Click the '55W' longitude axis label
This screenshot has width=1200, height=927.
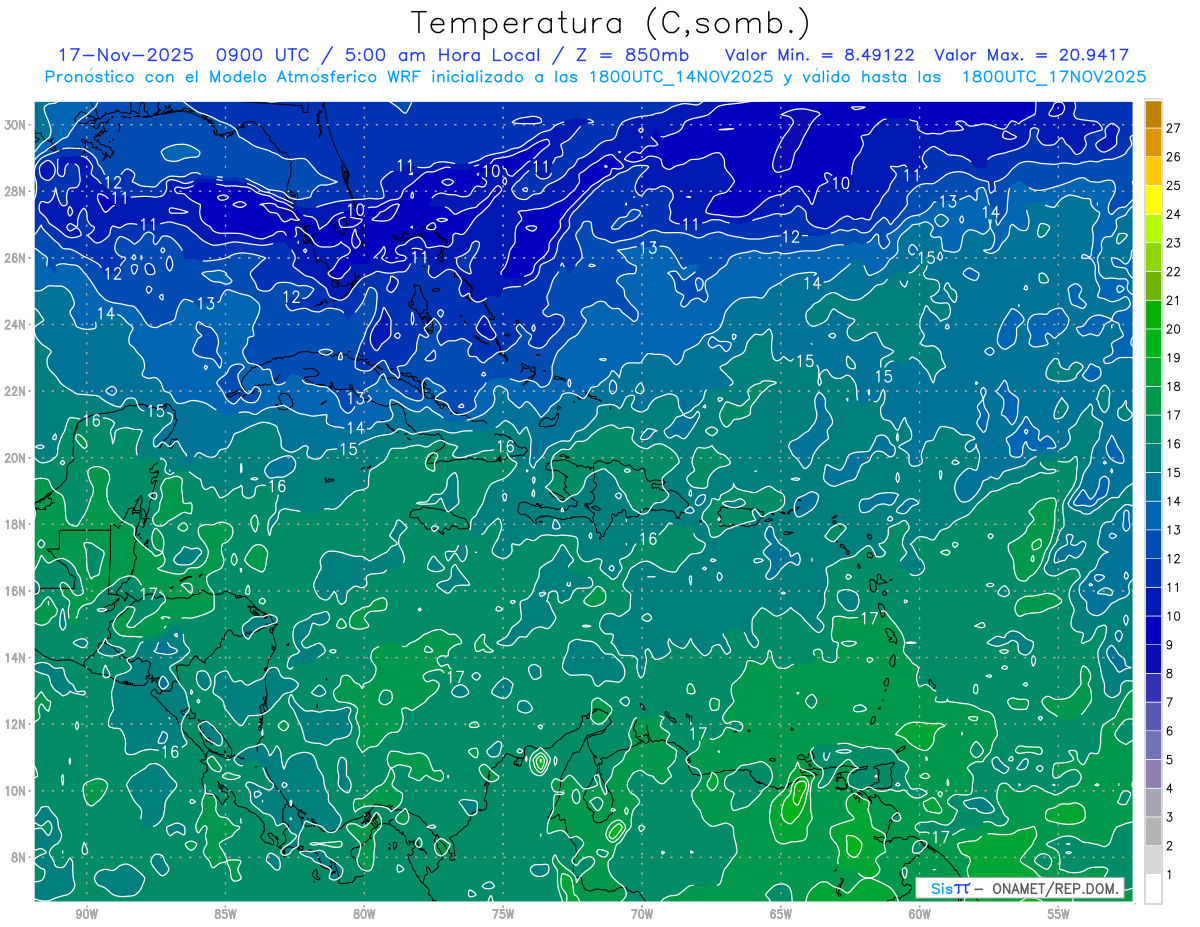point(1059,914)
